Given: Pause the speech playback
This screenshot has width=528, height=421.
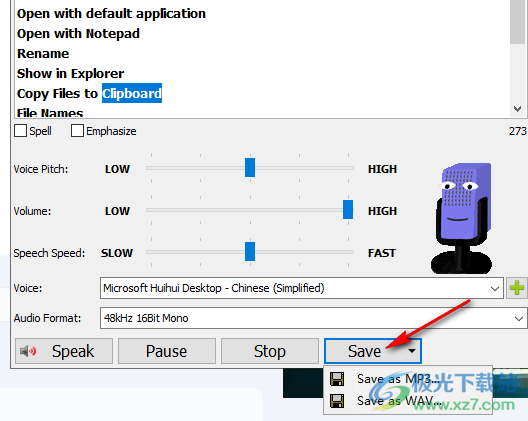Looking at the screenshot, I should 167,351.
